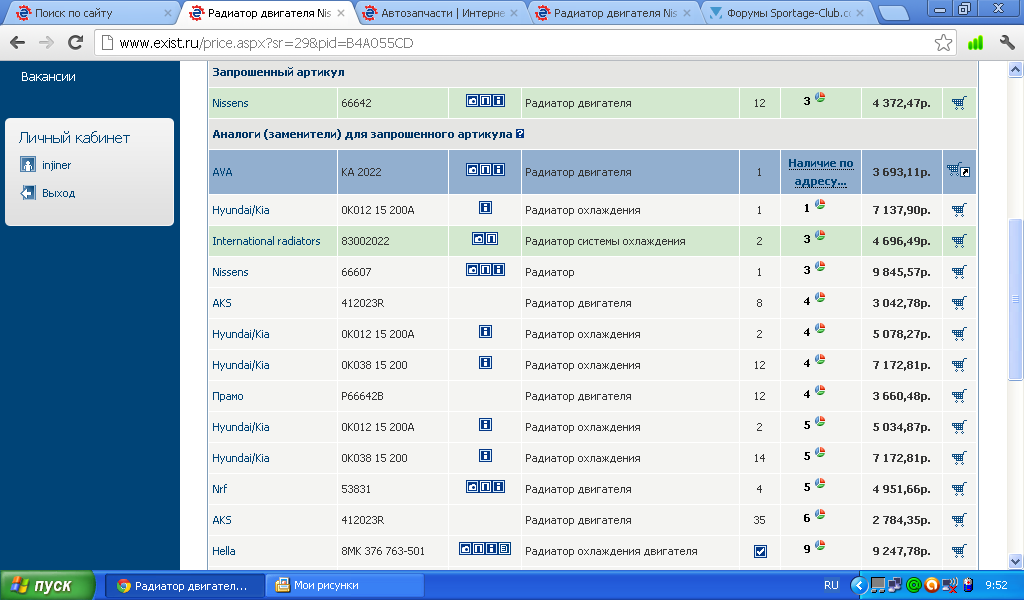The image size is (1024, 600).
Task: Open Windows пуск start button
Action: 47,585
